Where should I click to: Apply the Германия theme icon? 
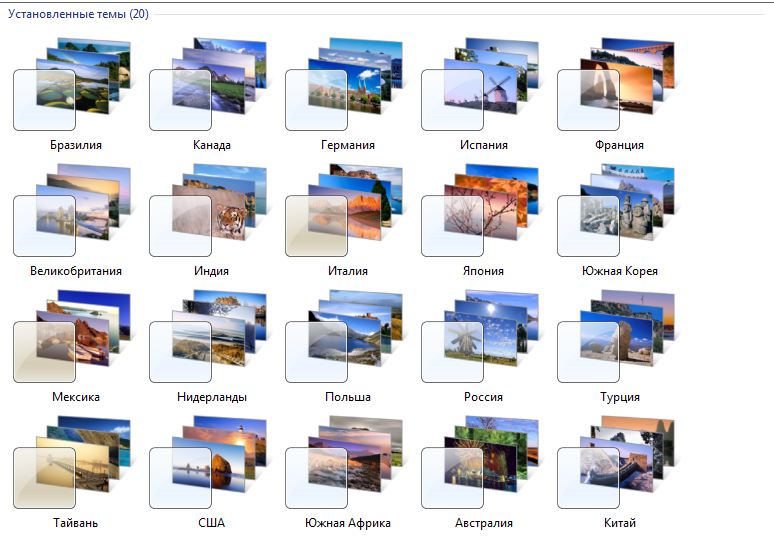pos(345,84)
